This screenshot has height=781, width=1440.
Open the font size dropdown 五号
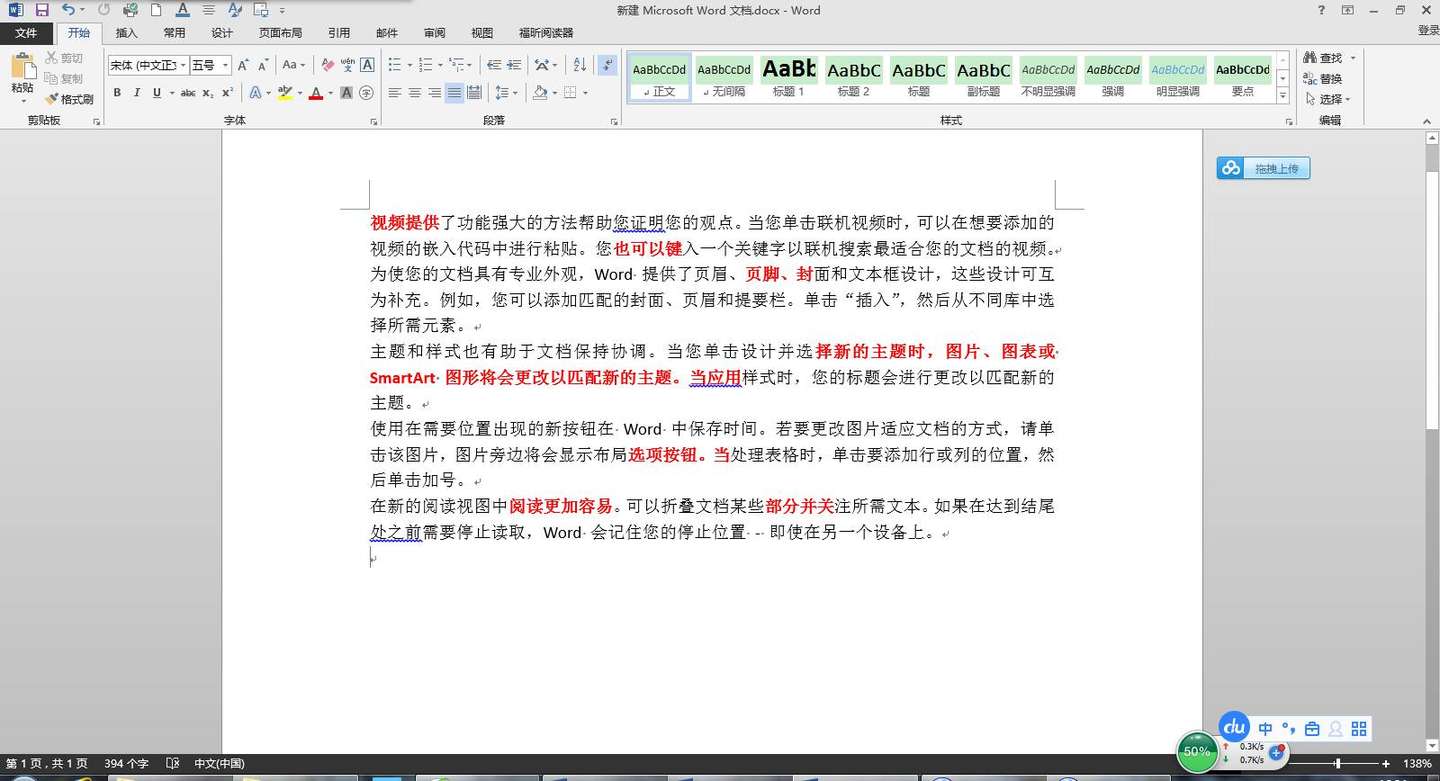click(226, 65)
